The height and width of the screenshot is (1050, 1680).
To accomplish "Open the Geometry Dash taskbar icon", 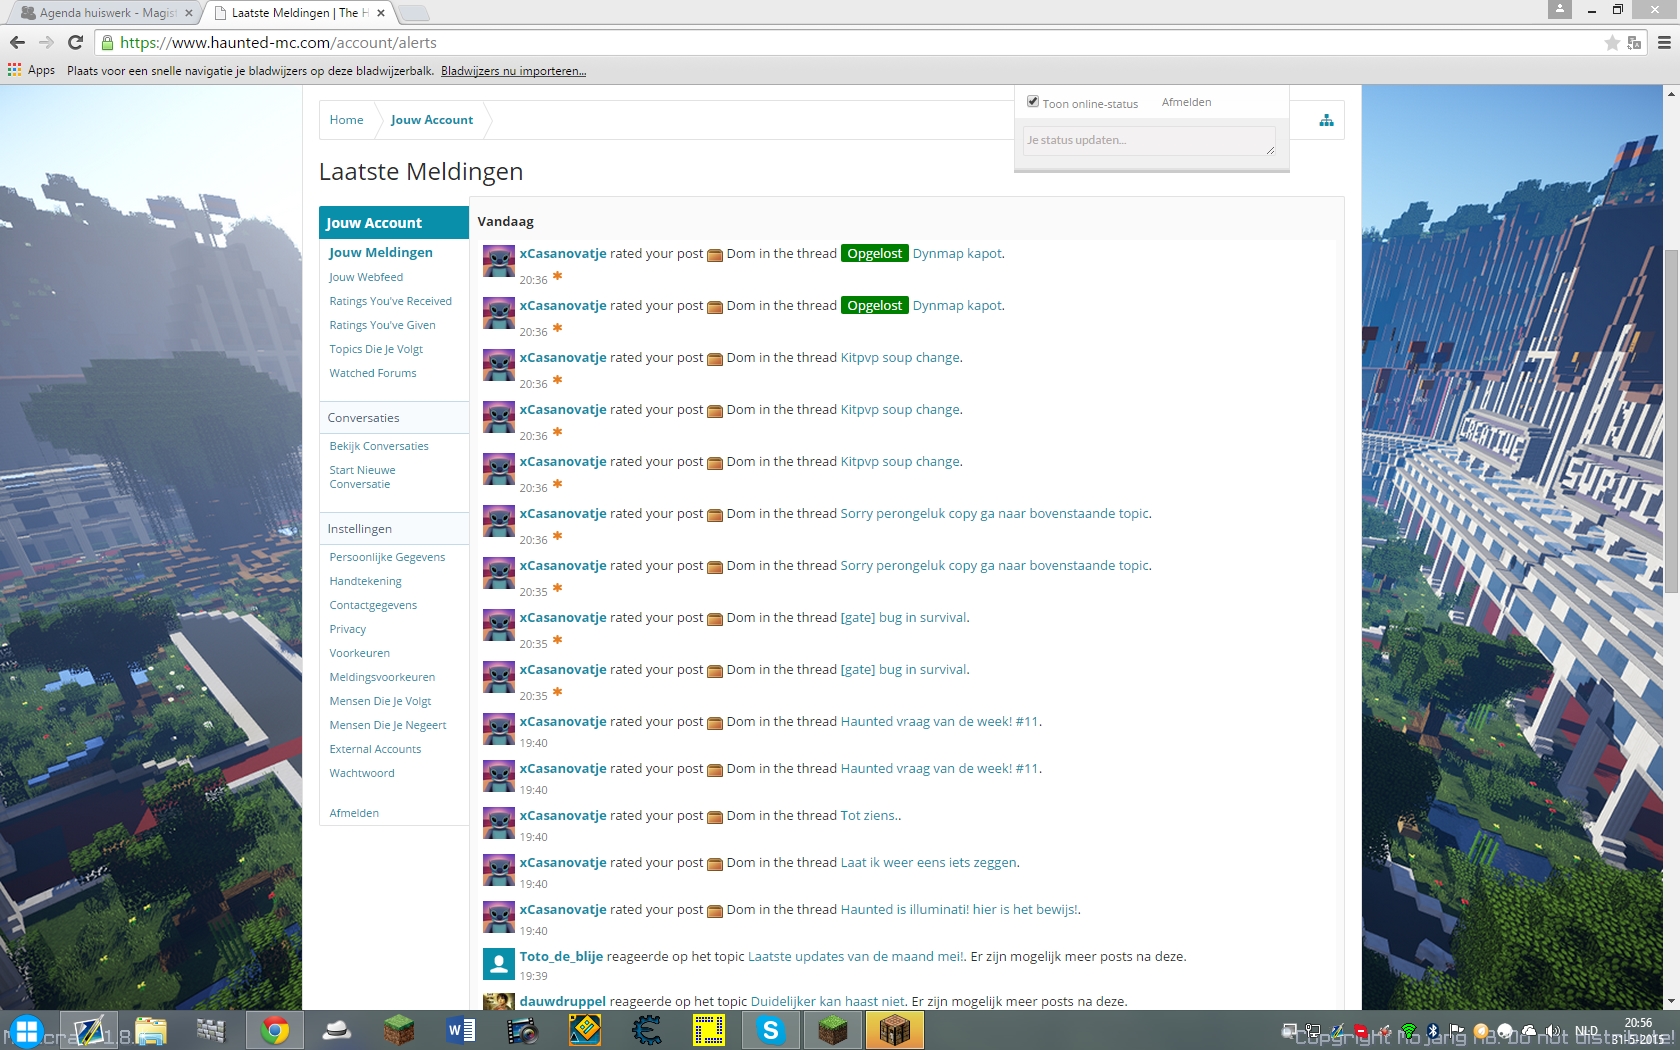I will coord(584,1031).
